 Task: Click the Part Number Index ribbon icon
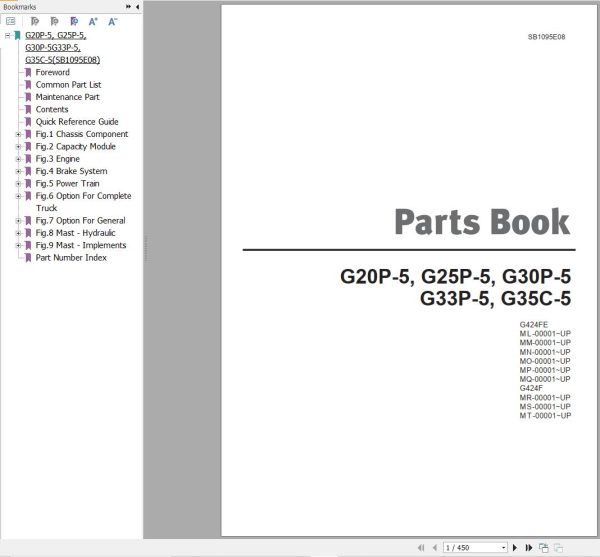click(28, 258)
